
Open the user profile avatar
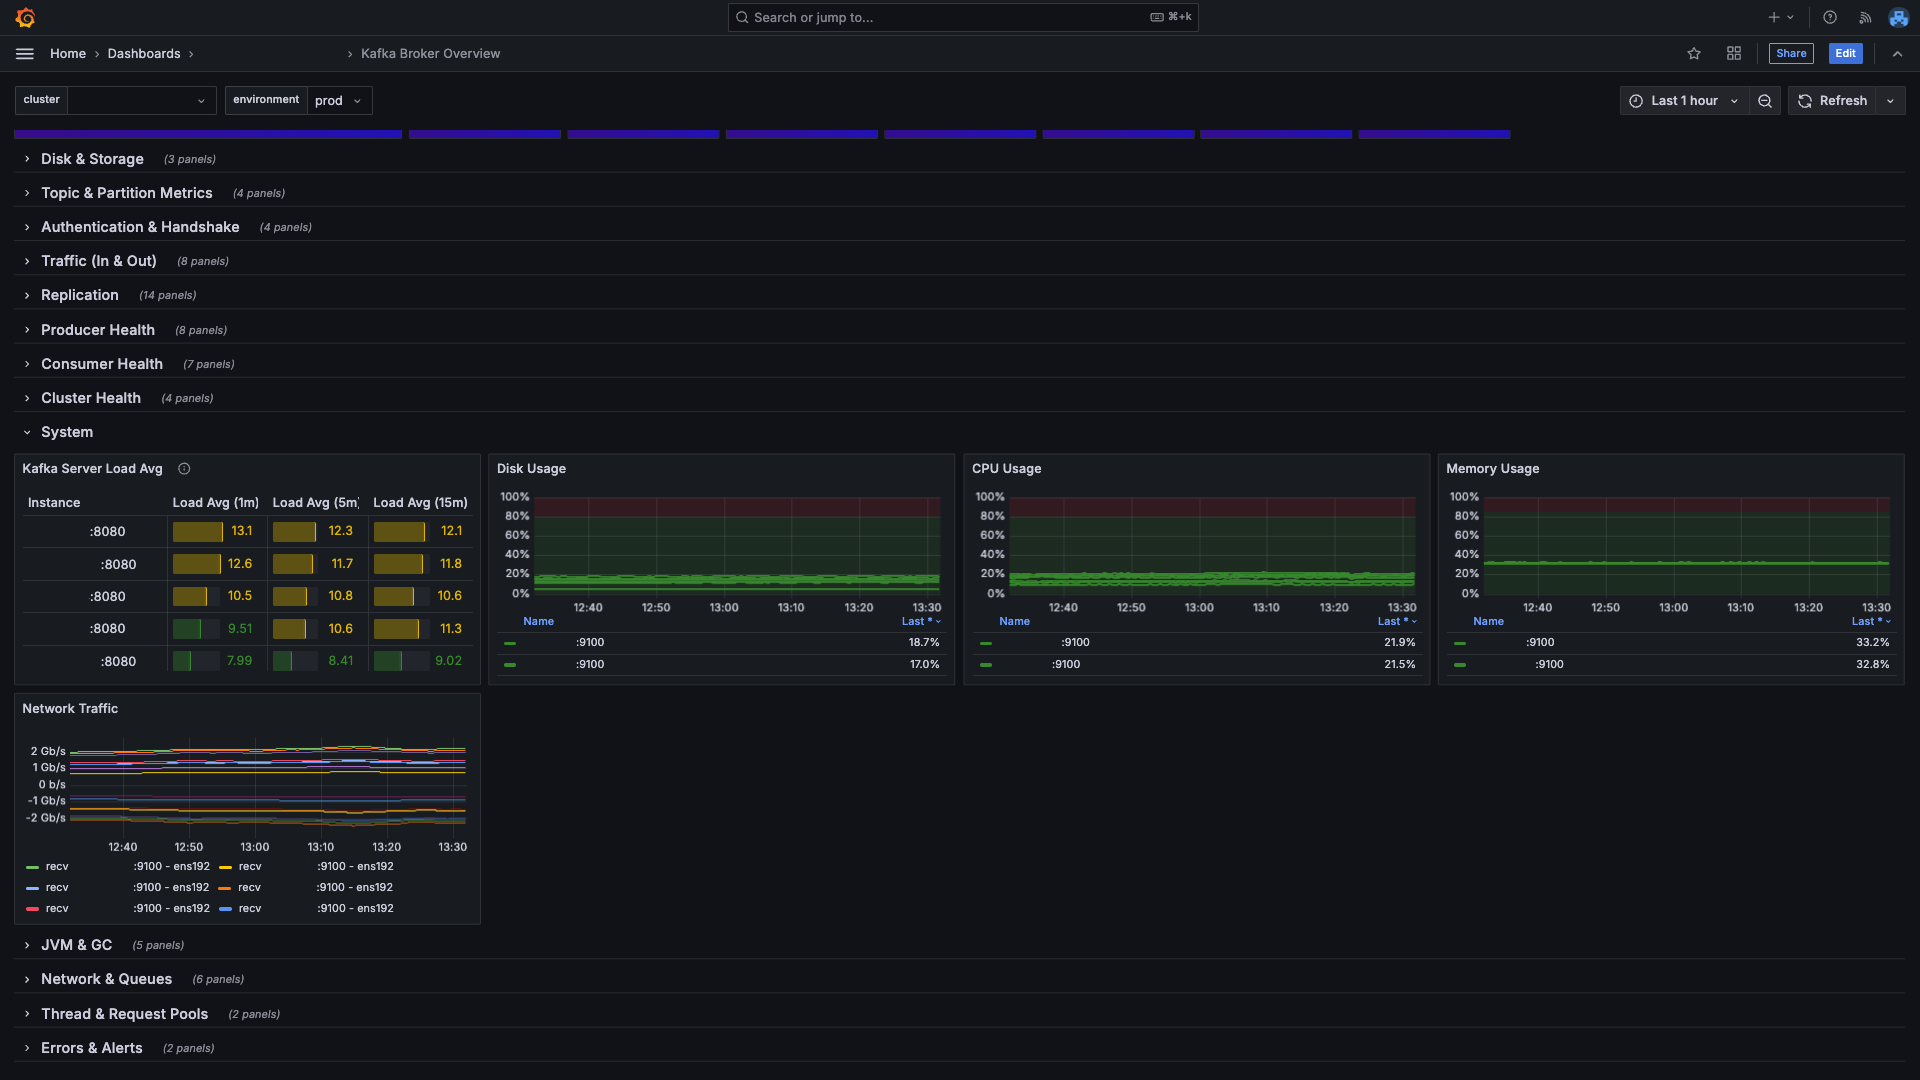point(1898,17)
